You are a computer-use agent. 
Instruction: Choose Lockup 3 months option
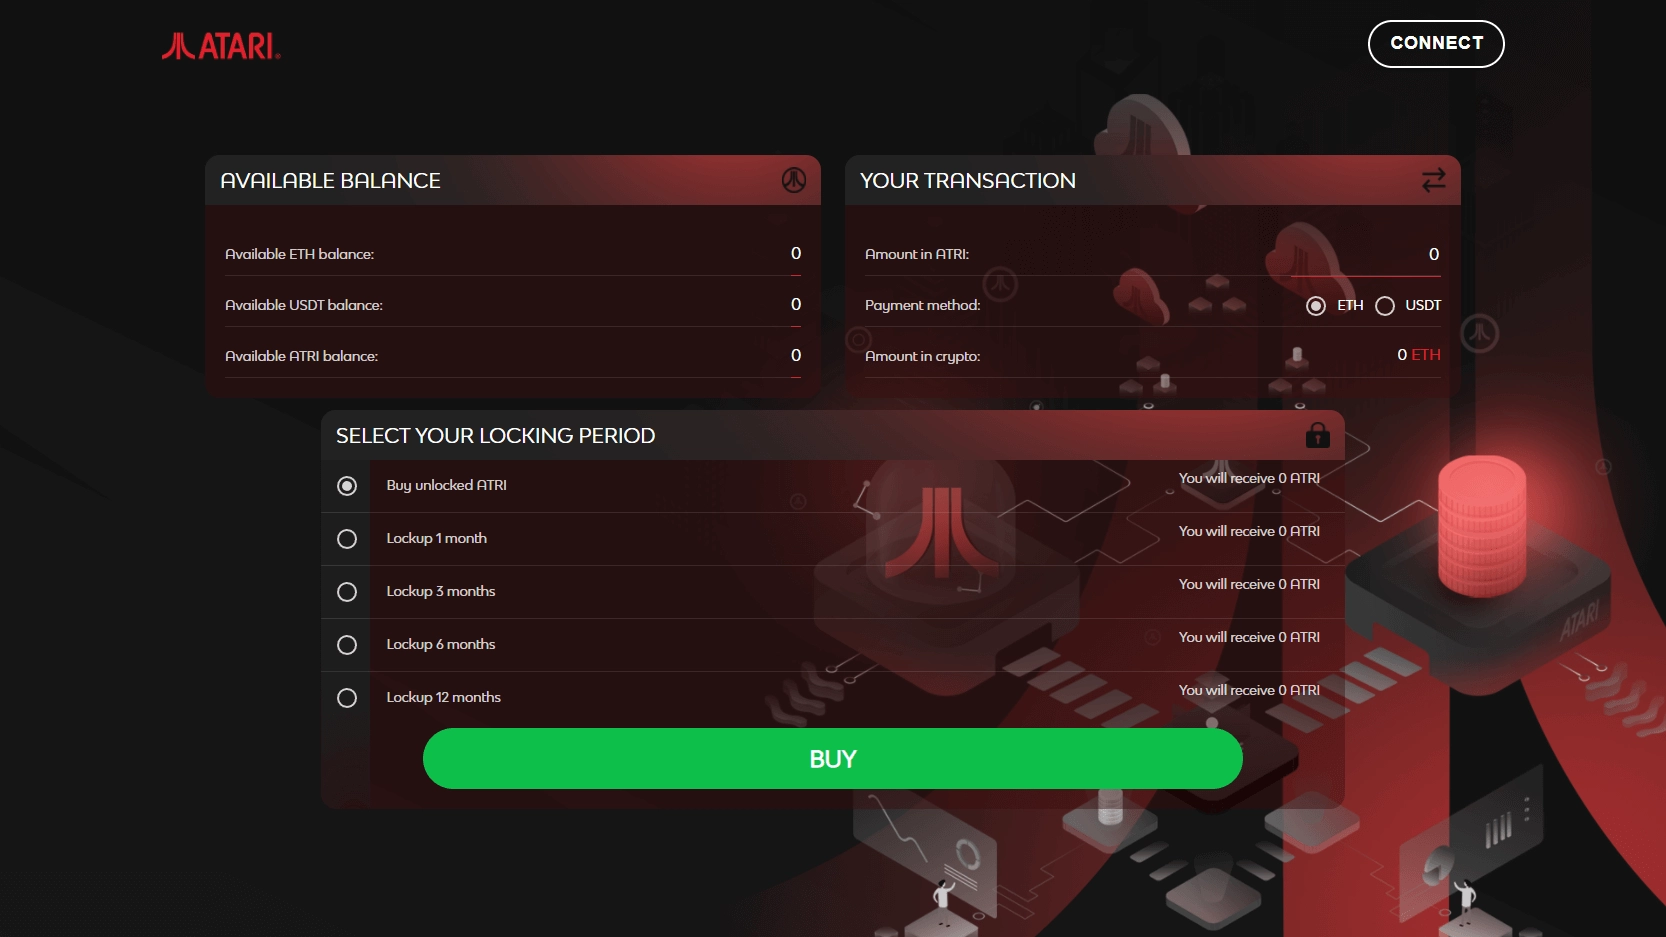(347, 592)
